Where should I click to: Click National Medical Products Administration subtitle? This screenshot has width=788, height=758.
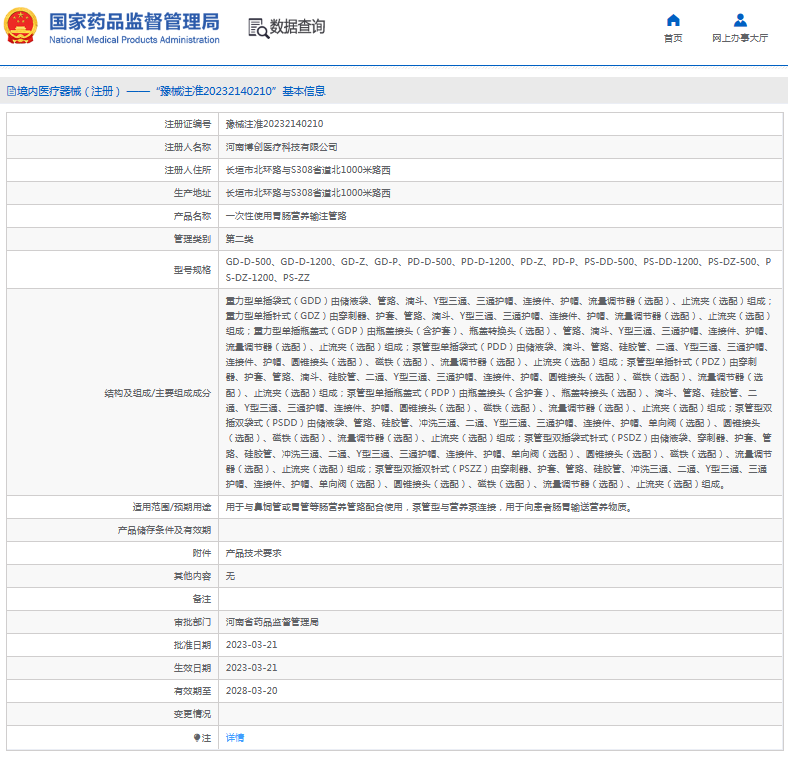tap(134, 40)
